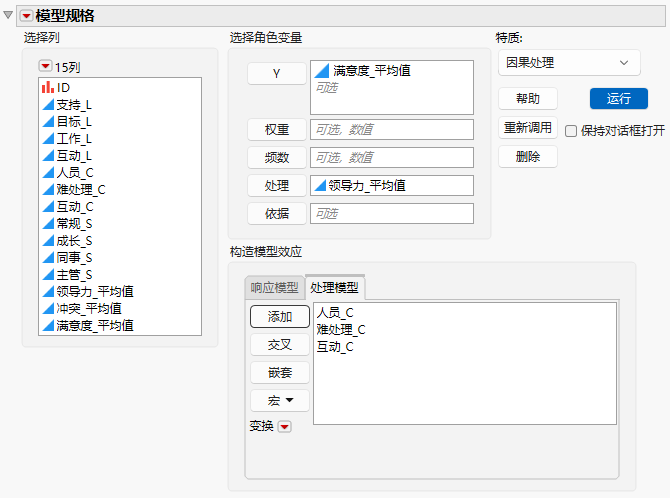This screenshot has height=498, width=670.
Task: Select 领导力_平均值 in the 处理 box
Action: pos(367,186)
